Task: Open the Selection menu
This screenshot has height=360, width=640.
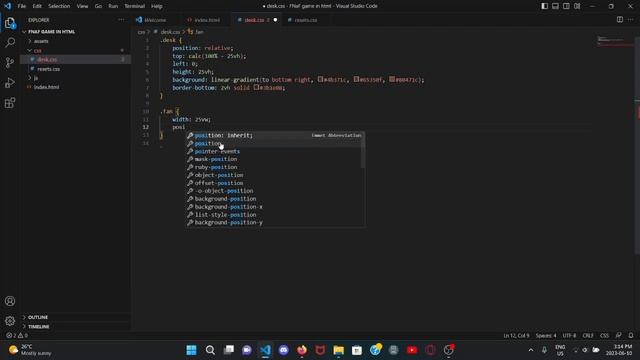Action: 59,6
